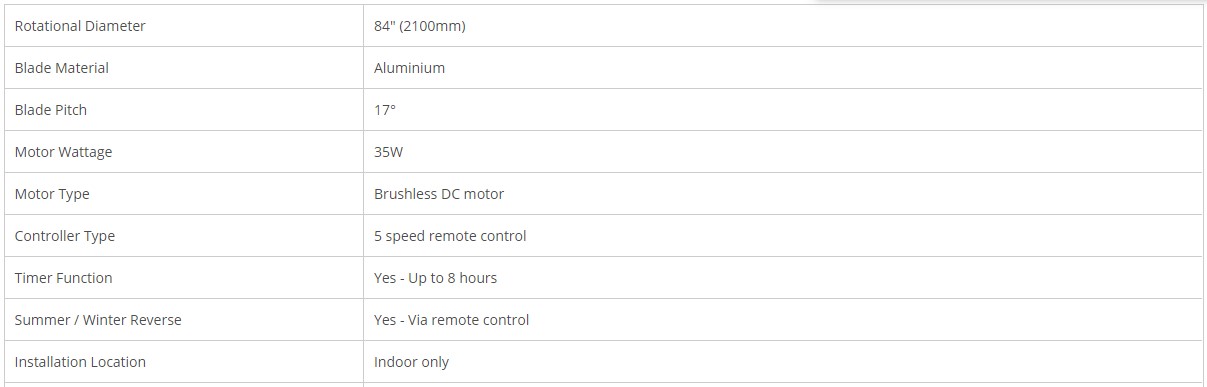This screenshot has height=387, width=1207.
Task: Select the 17° pitch value
Action: [385, 110]
